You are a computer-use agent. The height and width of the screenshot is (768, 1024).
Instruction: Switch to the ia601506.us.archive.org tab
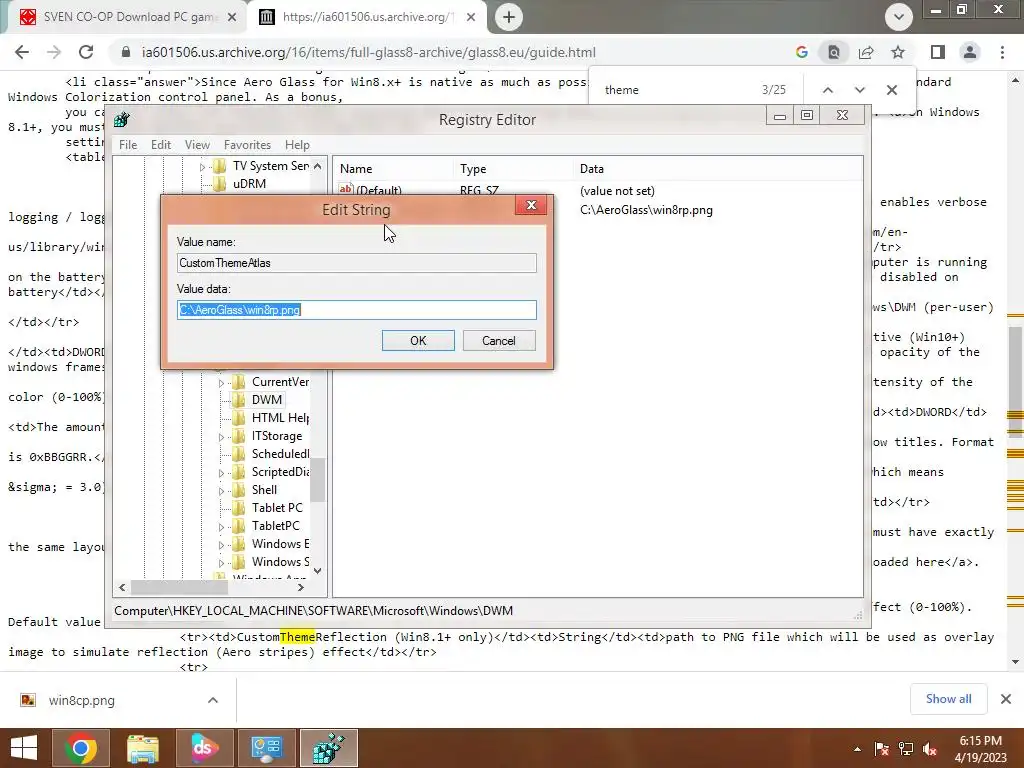(x=366, y=17)
